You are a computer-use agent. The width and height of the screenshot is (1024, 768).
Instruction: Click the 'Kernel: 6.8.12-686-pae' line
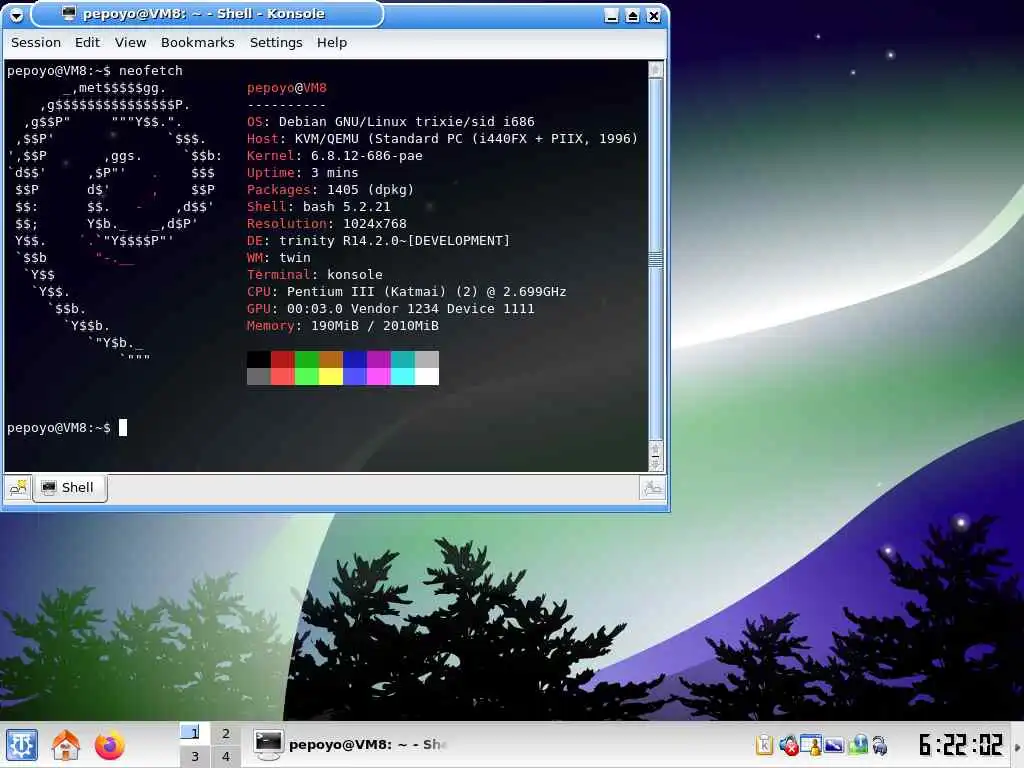point(334,155)
